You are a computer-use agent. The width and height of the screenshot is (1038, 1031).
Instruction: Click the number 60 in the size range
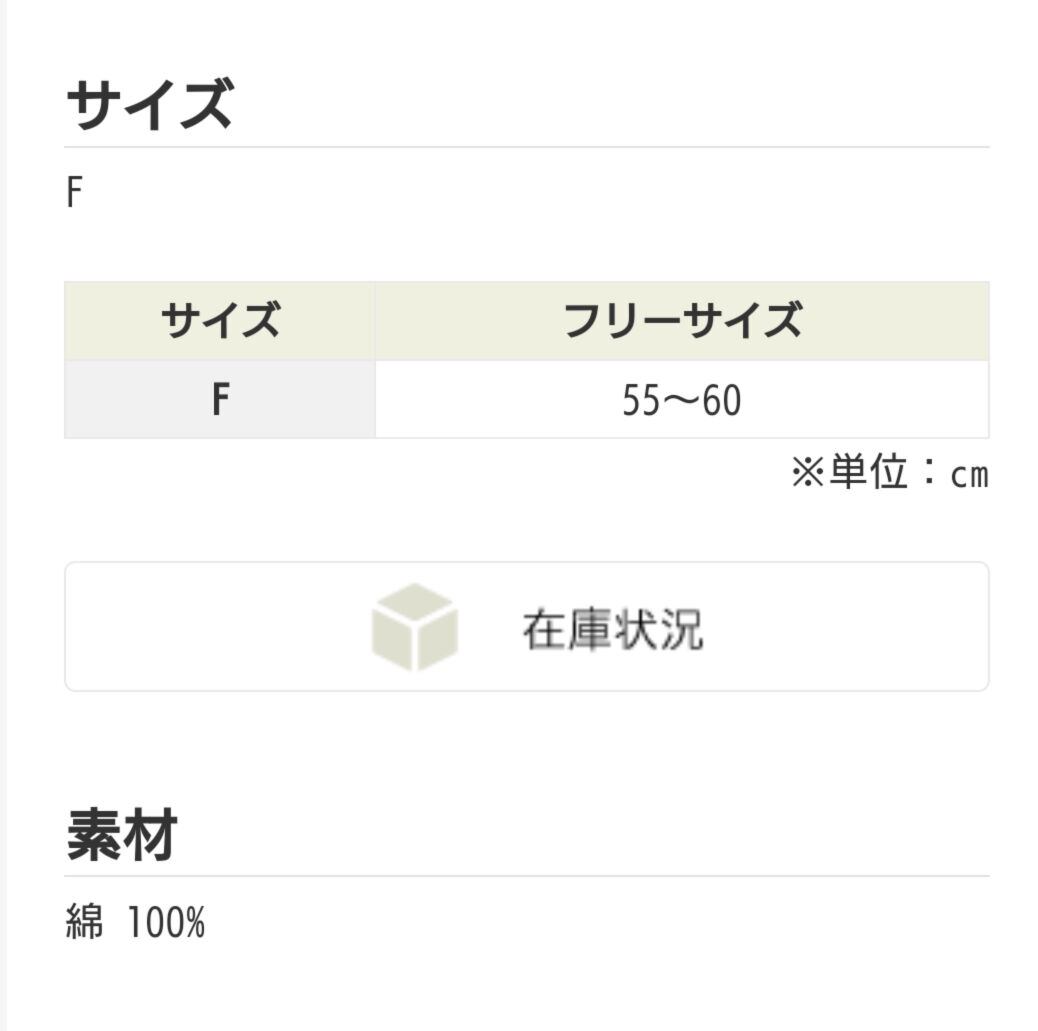click(722, 401)
